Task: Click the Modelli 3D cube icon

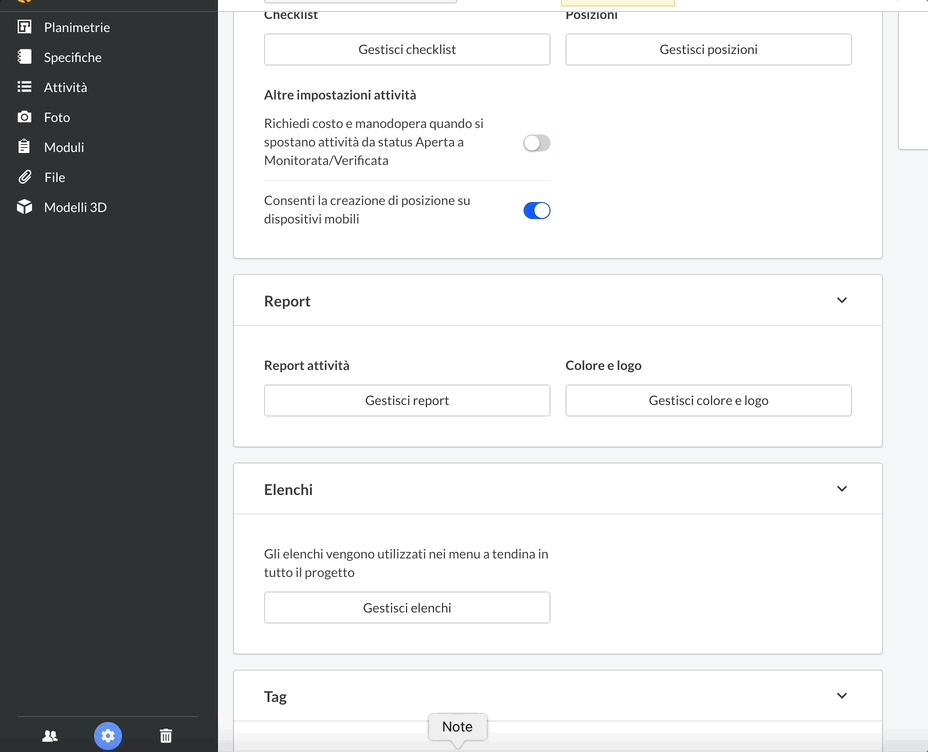Action: pyautogui.click(x=24, y=207)
